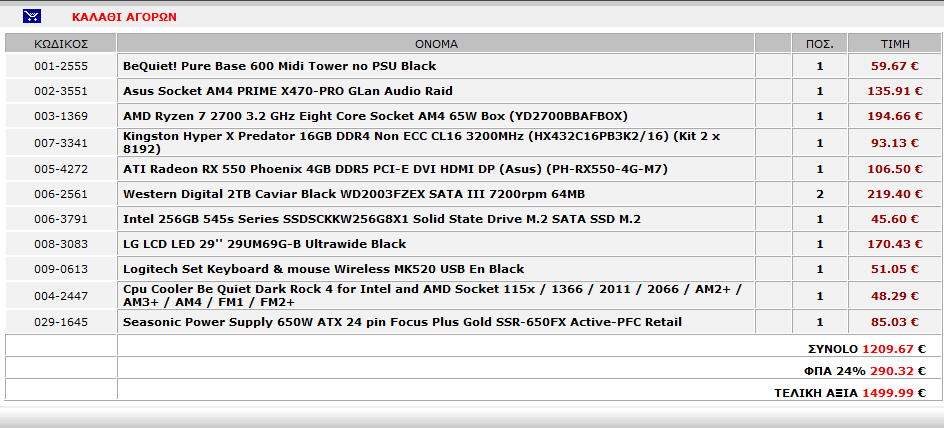Click price 48.29 €

click(895, 296)
